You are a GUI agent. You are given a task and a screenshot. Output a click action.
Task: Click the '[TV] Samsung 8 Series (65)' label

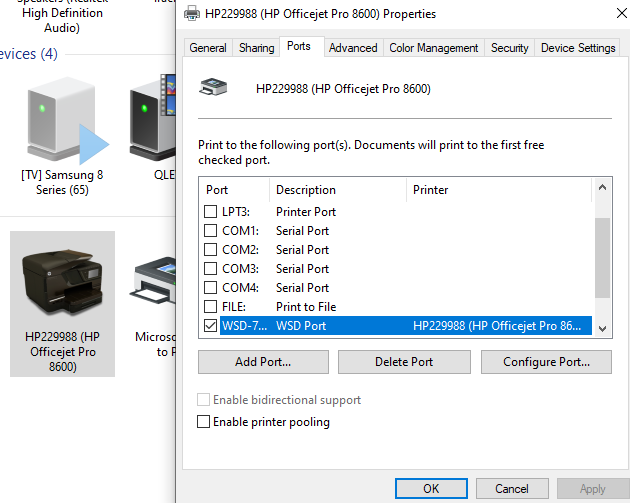[62, 182]
